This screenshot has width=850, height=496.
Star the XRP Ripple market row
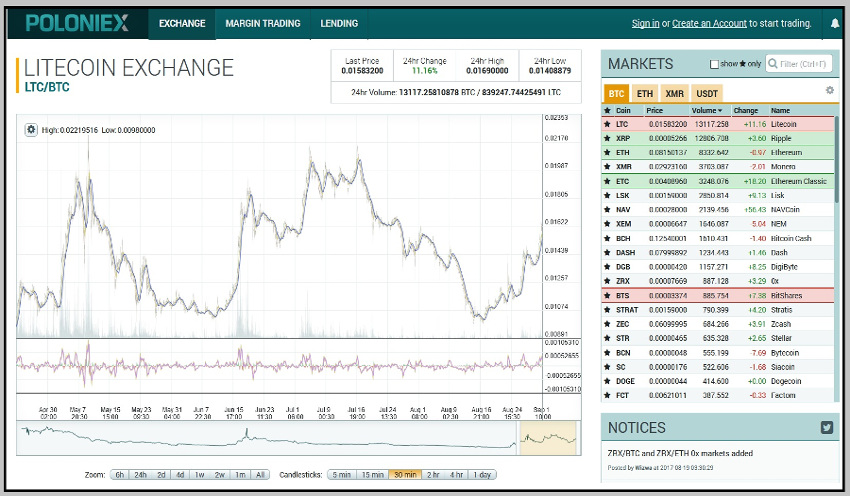coord(607,138)
